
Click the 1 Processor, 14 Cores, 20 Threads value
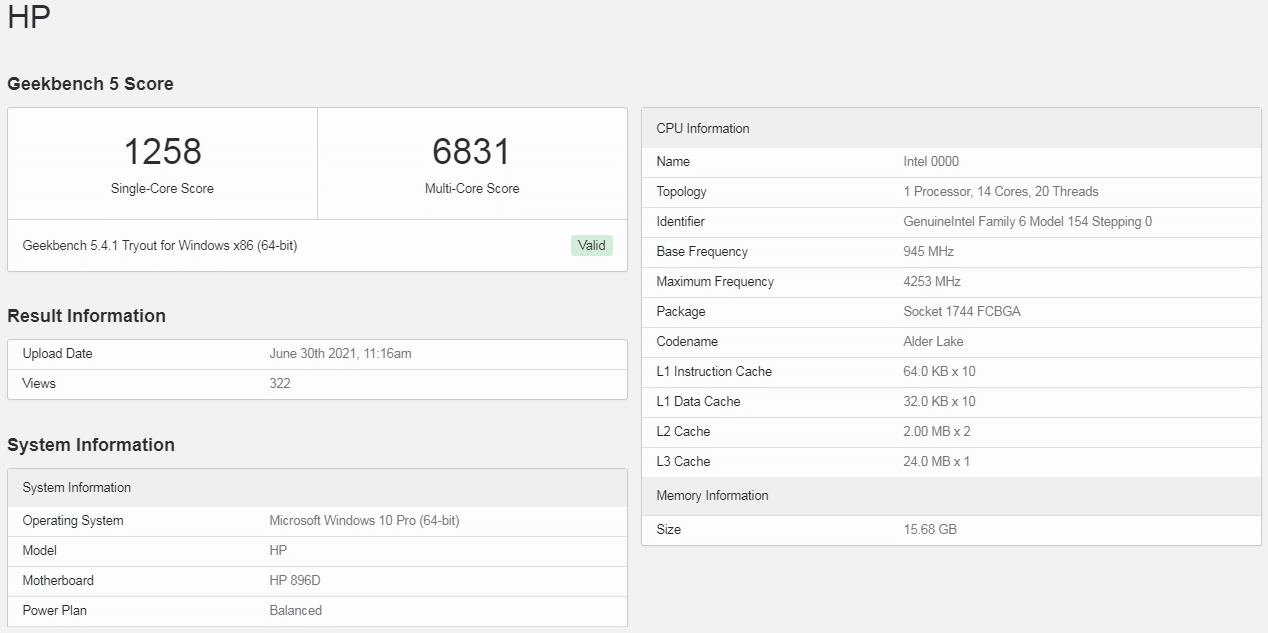[1001, 192]
